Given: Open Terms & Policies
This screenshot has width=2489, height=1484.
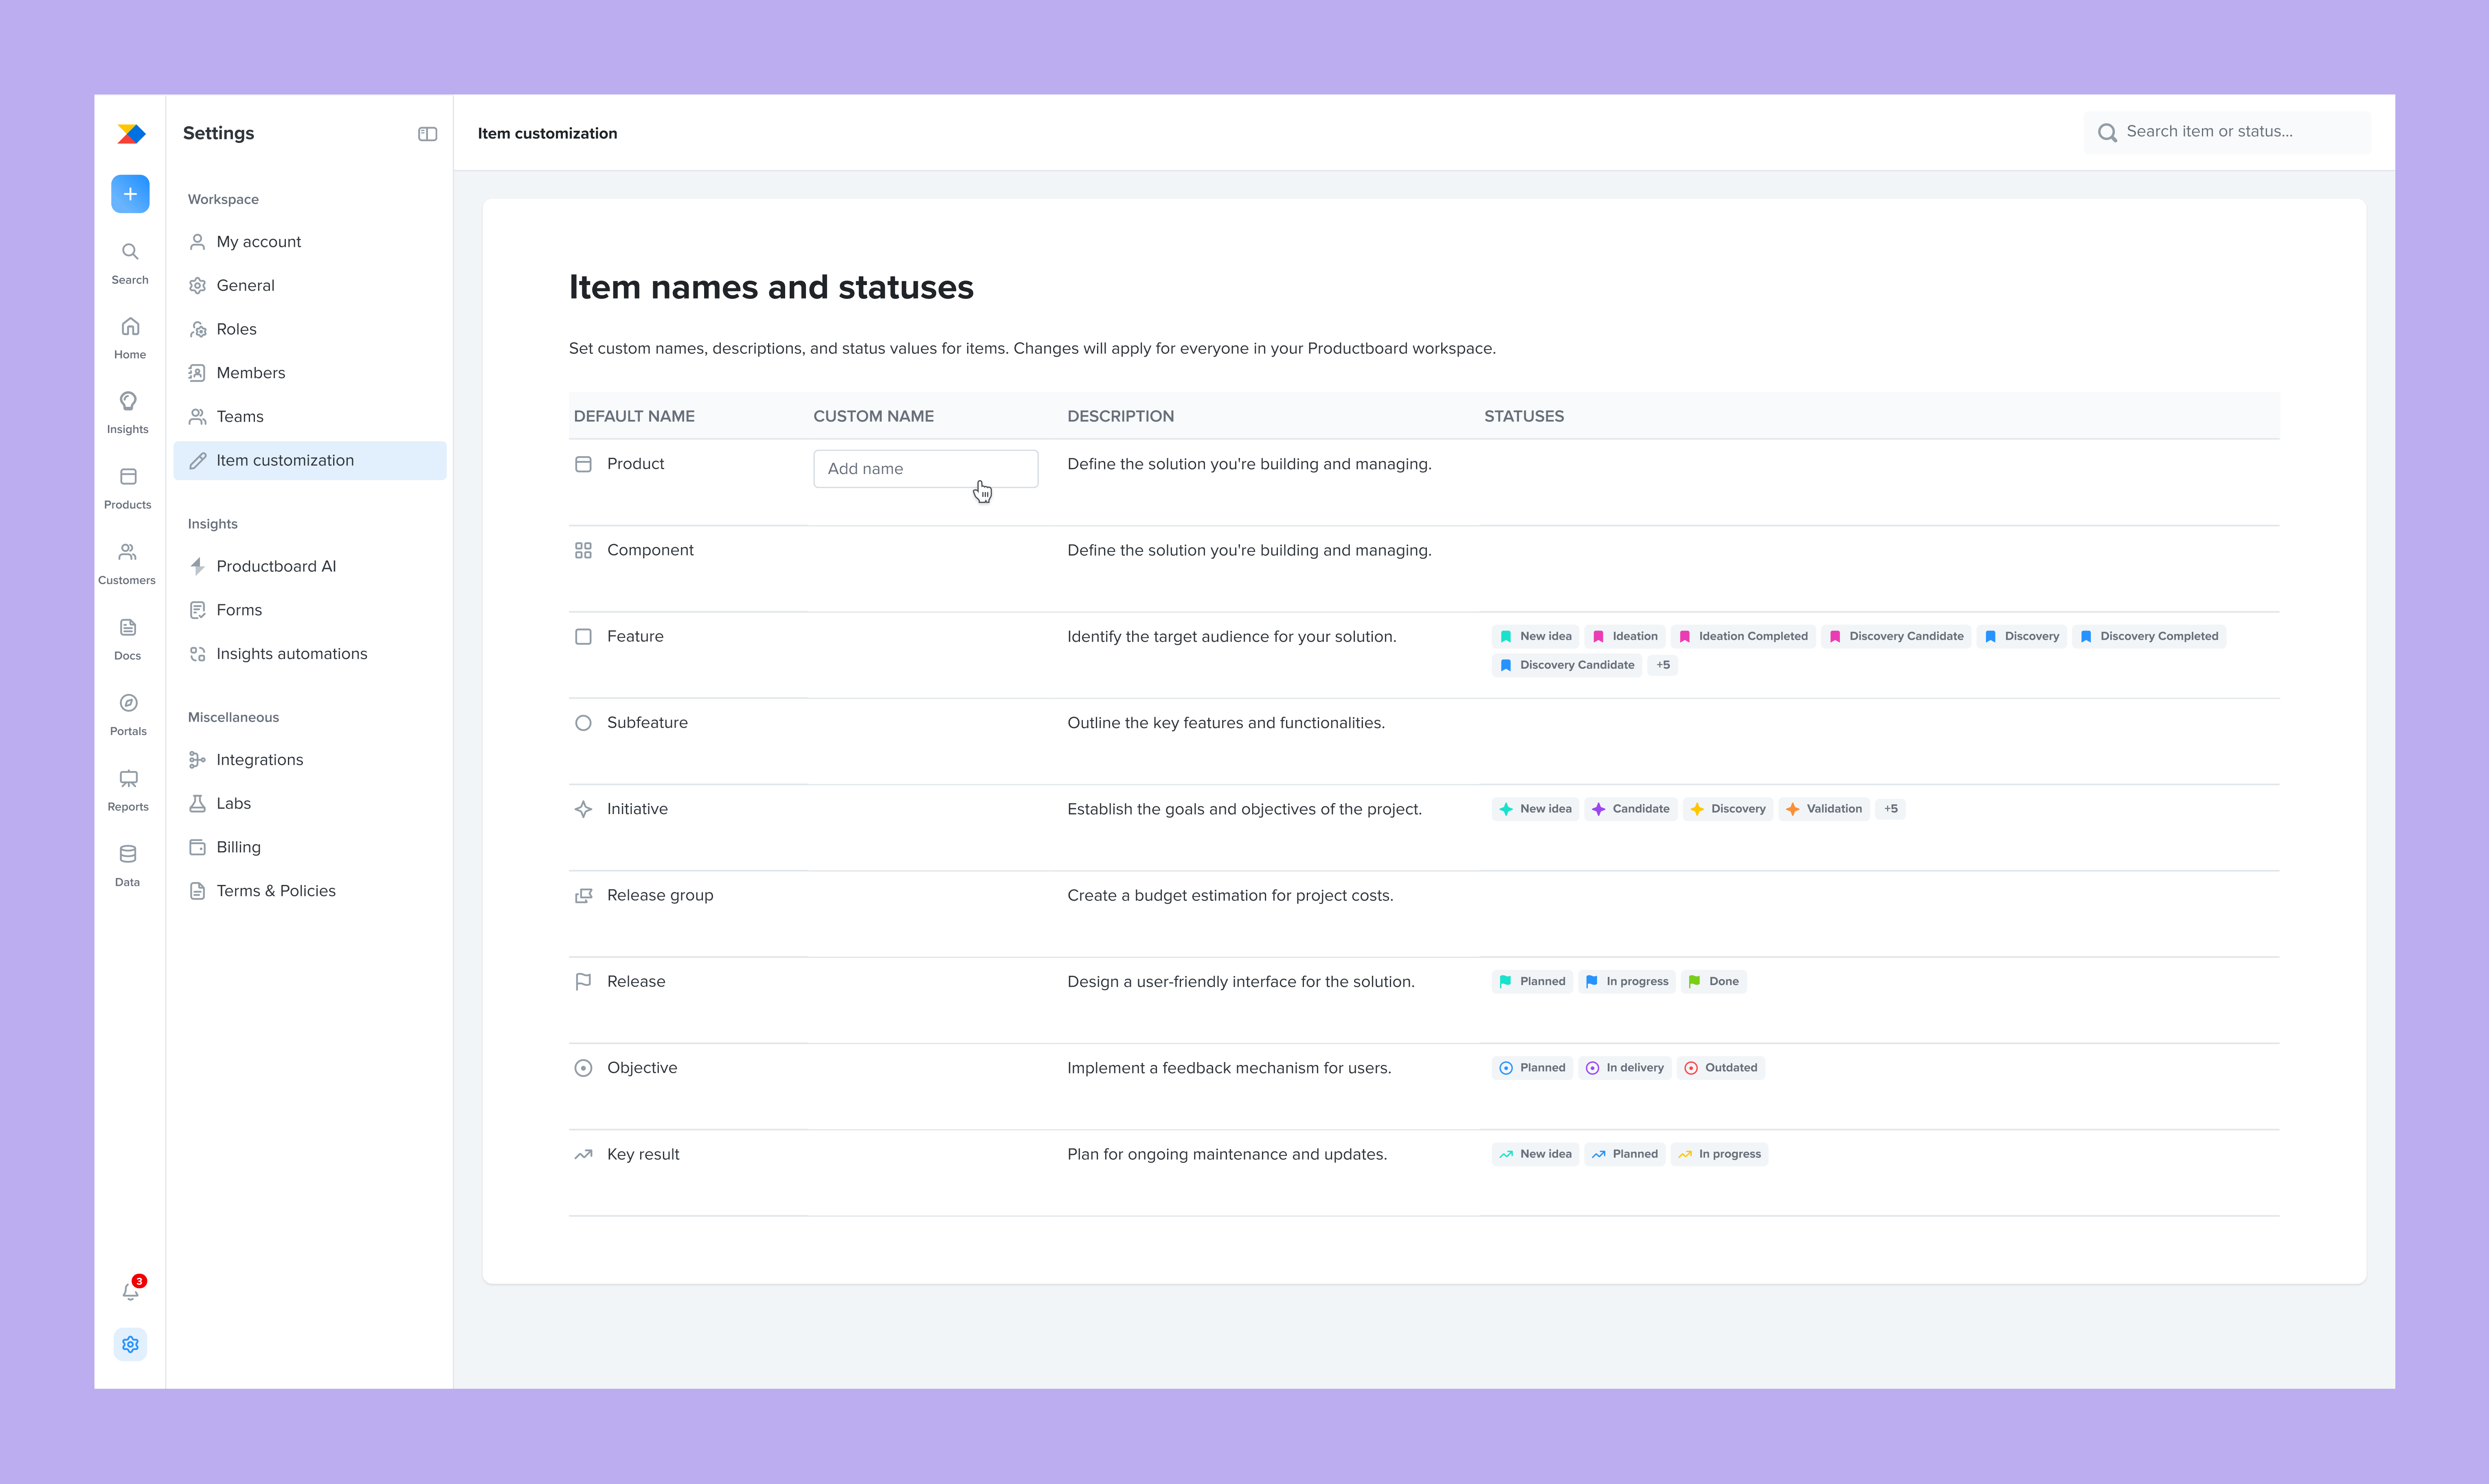Looking at the screenshot, I should click(x=310, y=891).
